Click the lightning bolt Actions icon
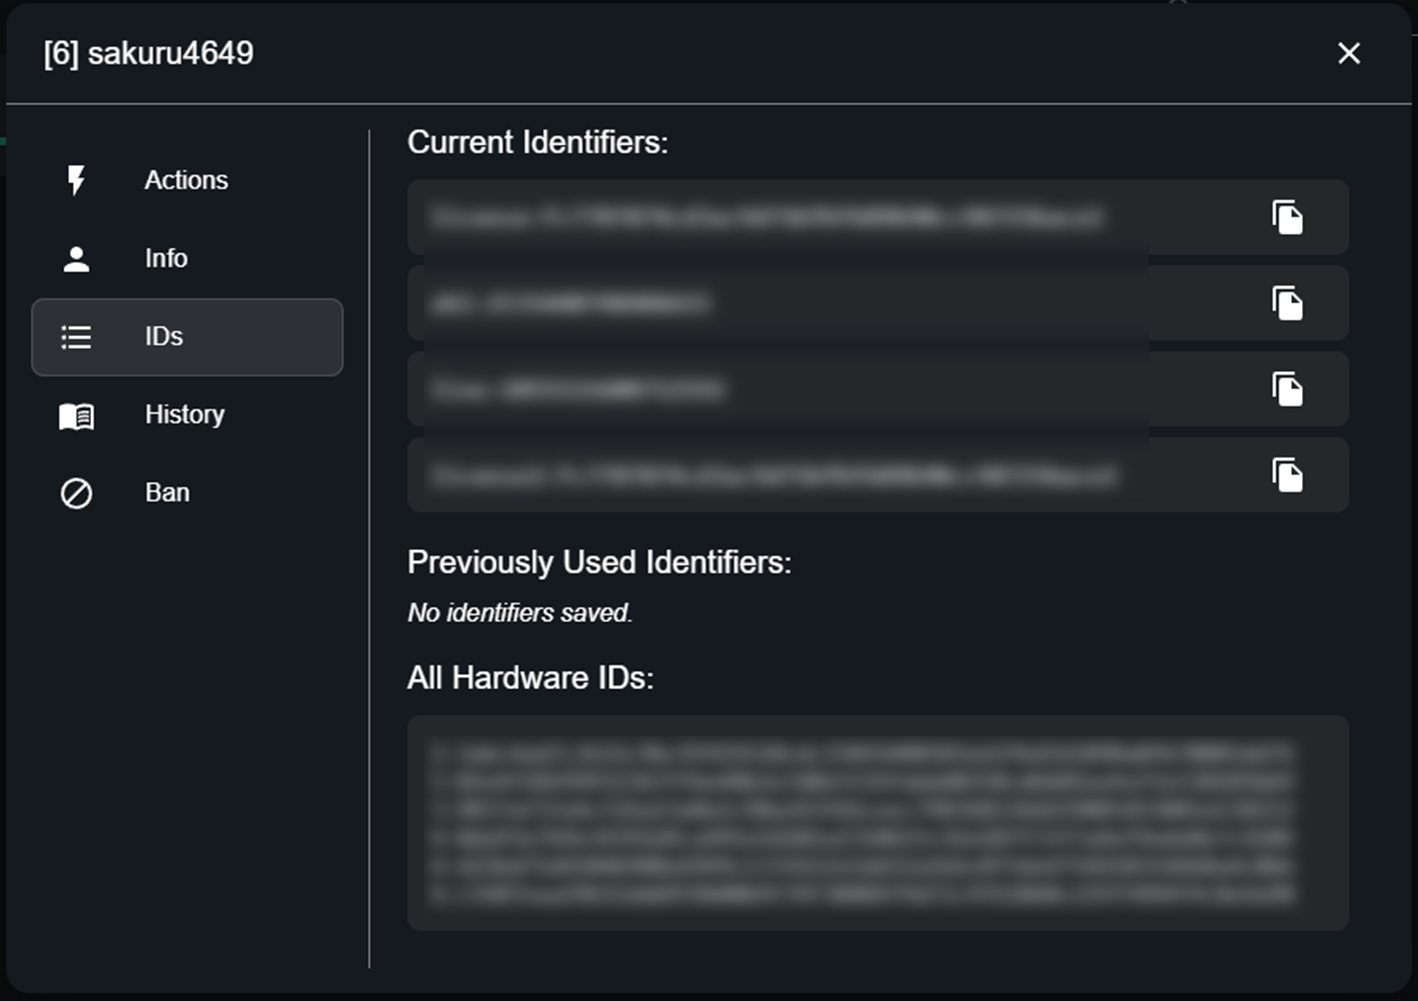 pyautogui.click(x=76, y=180)
